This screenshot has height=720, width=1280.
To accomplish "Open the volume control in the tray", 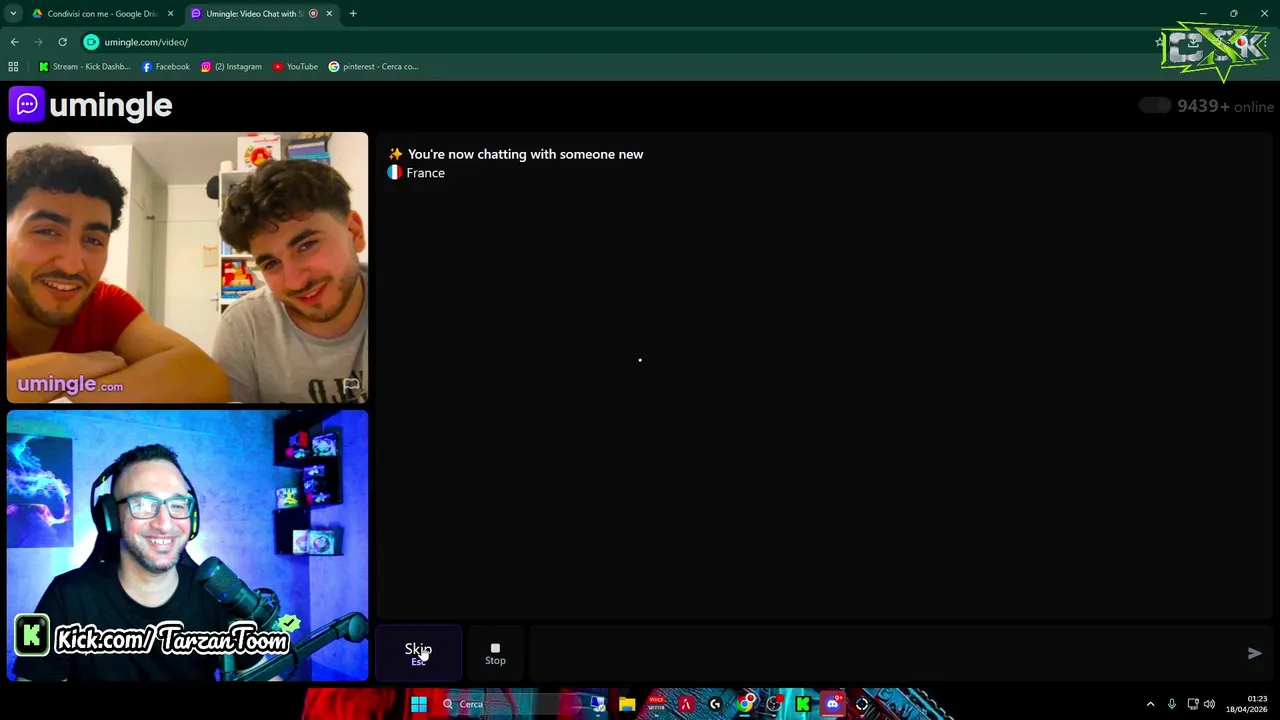I will (1209, 704).
